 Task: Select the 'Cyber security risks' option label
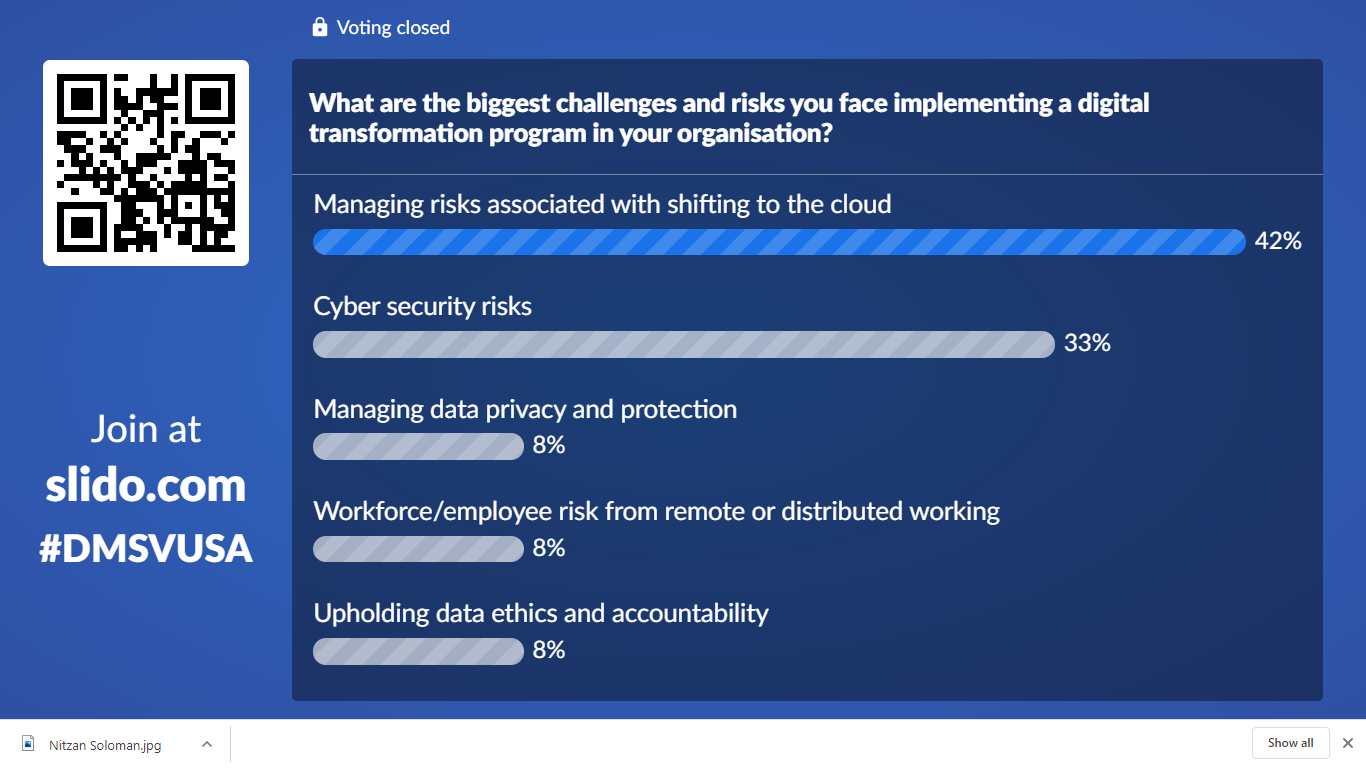423,306
